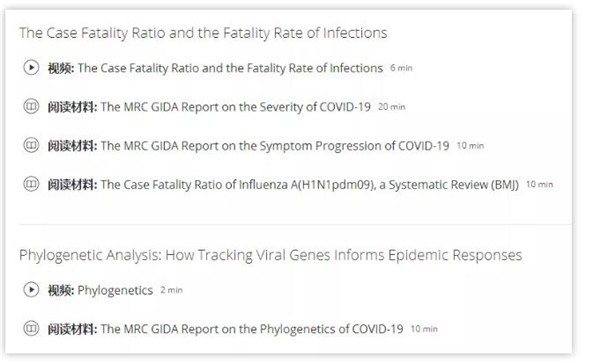
Task: Open the Phylogenetics video link
Action: click(116, 290)
